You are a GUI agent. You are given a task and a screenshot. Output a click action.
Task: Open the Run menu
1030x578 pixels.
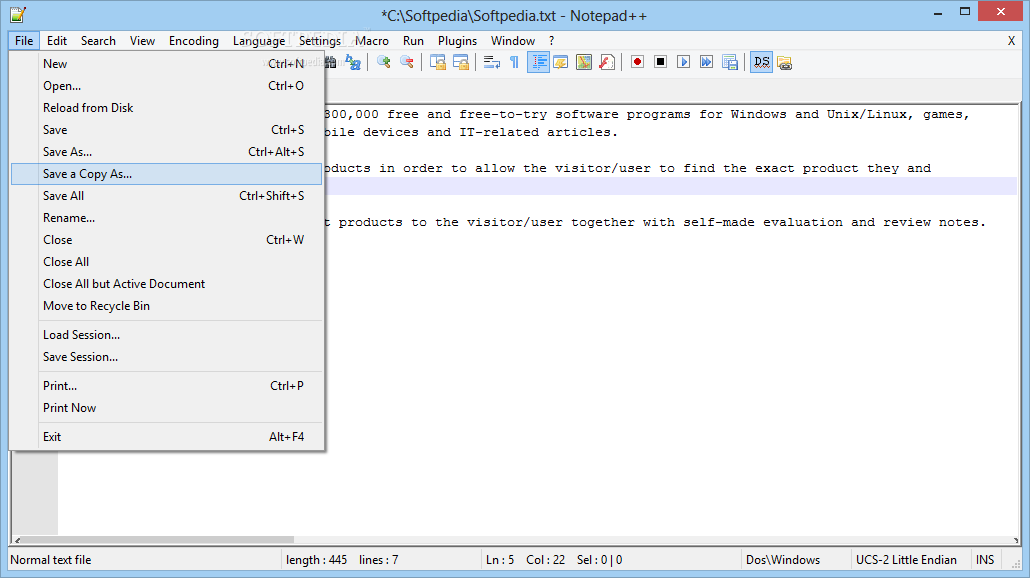coord(413,41)
